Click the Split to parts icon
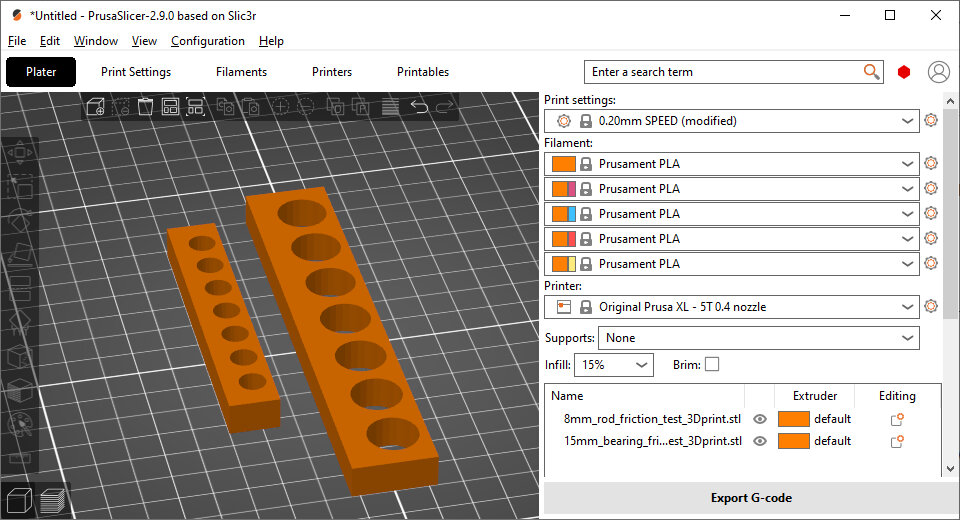 tap(360, 107)
